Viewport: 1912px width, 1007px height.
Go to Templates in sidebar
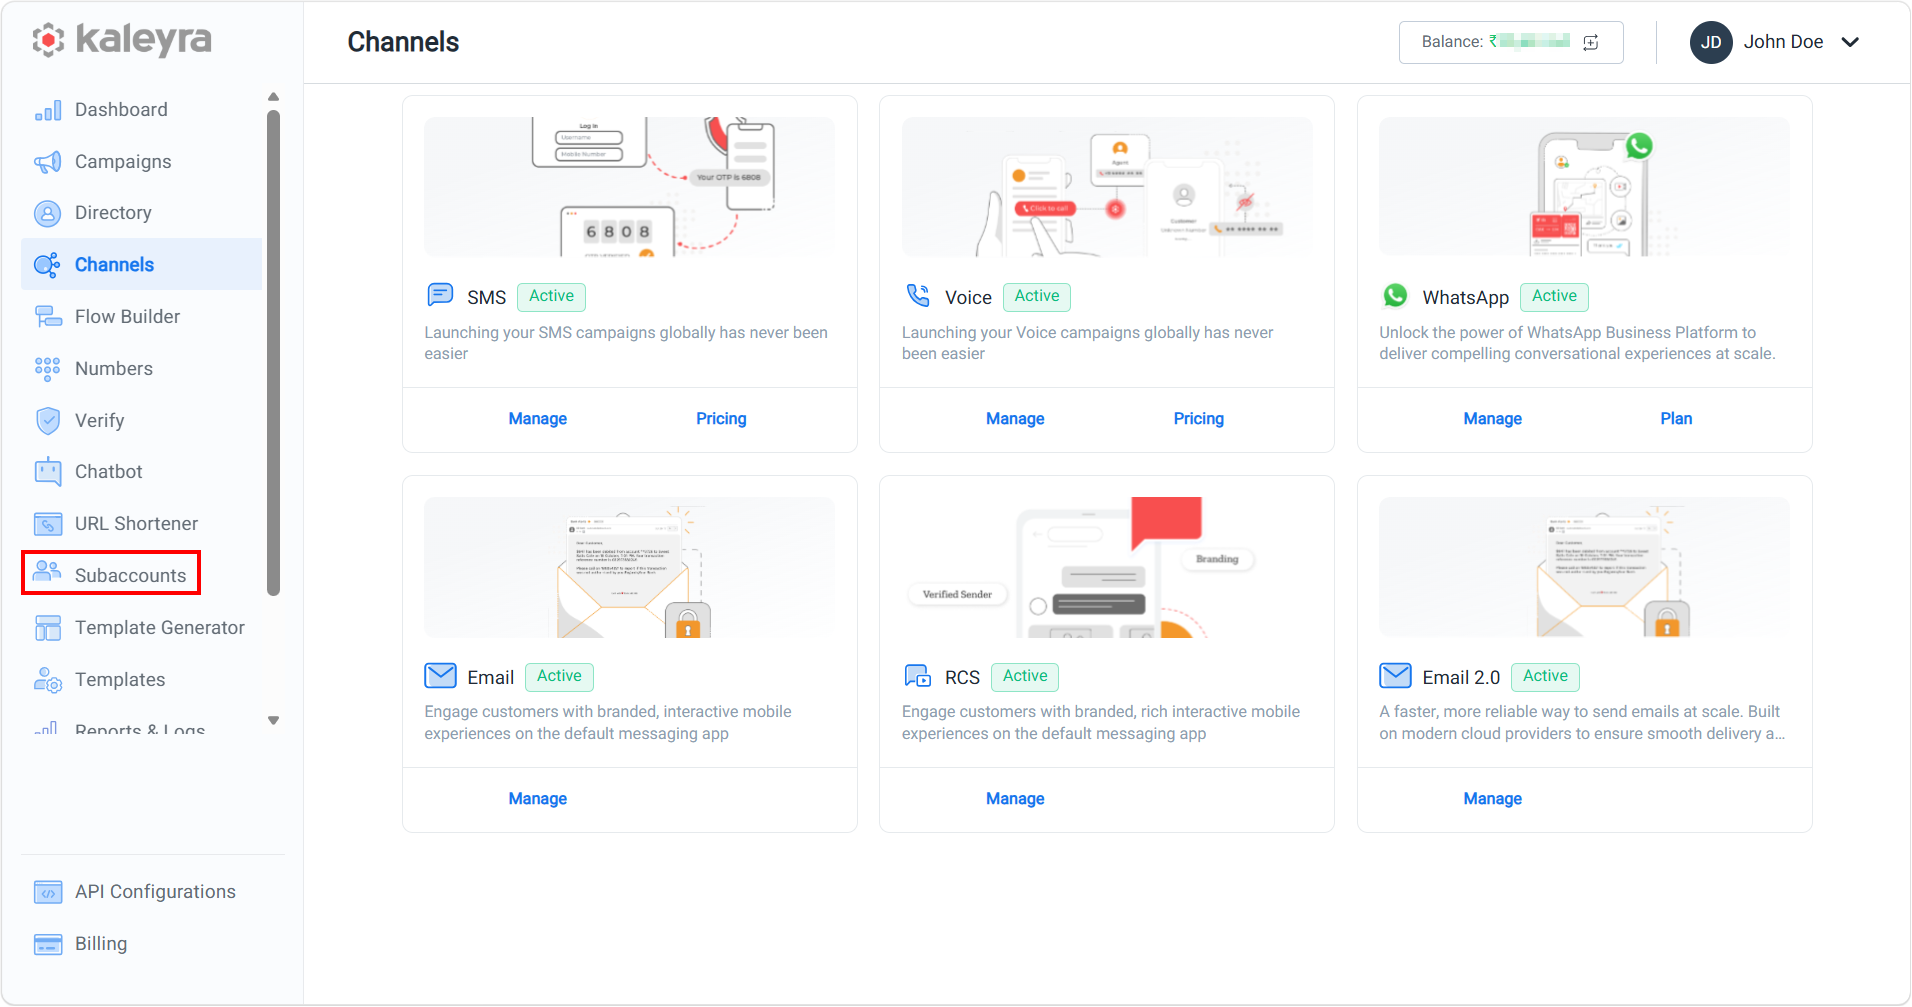point(120,680)
